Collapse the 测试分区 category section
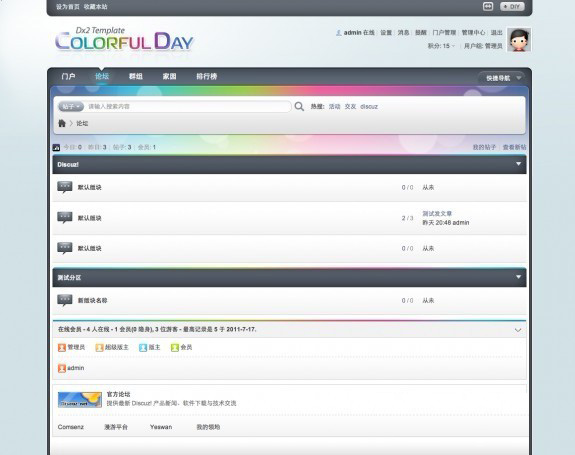Viewport: 575px width, 455px height. 518,277
